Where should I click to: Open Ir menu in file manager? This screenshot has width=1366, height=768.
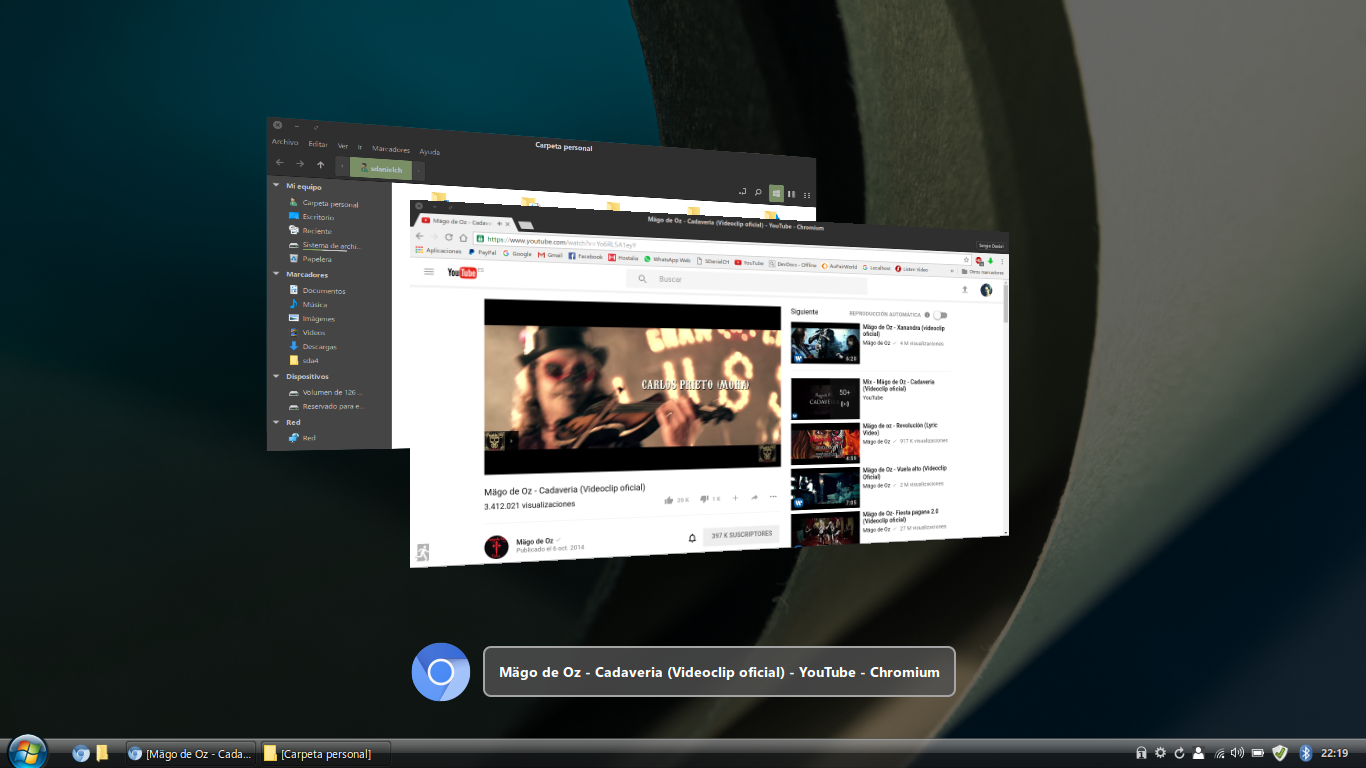point(360,147)
